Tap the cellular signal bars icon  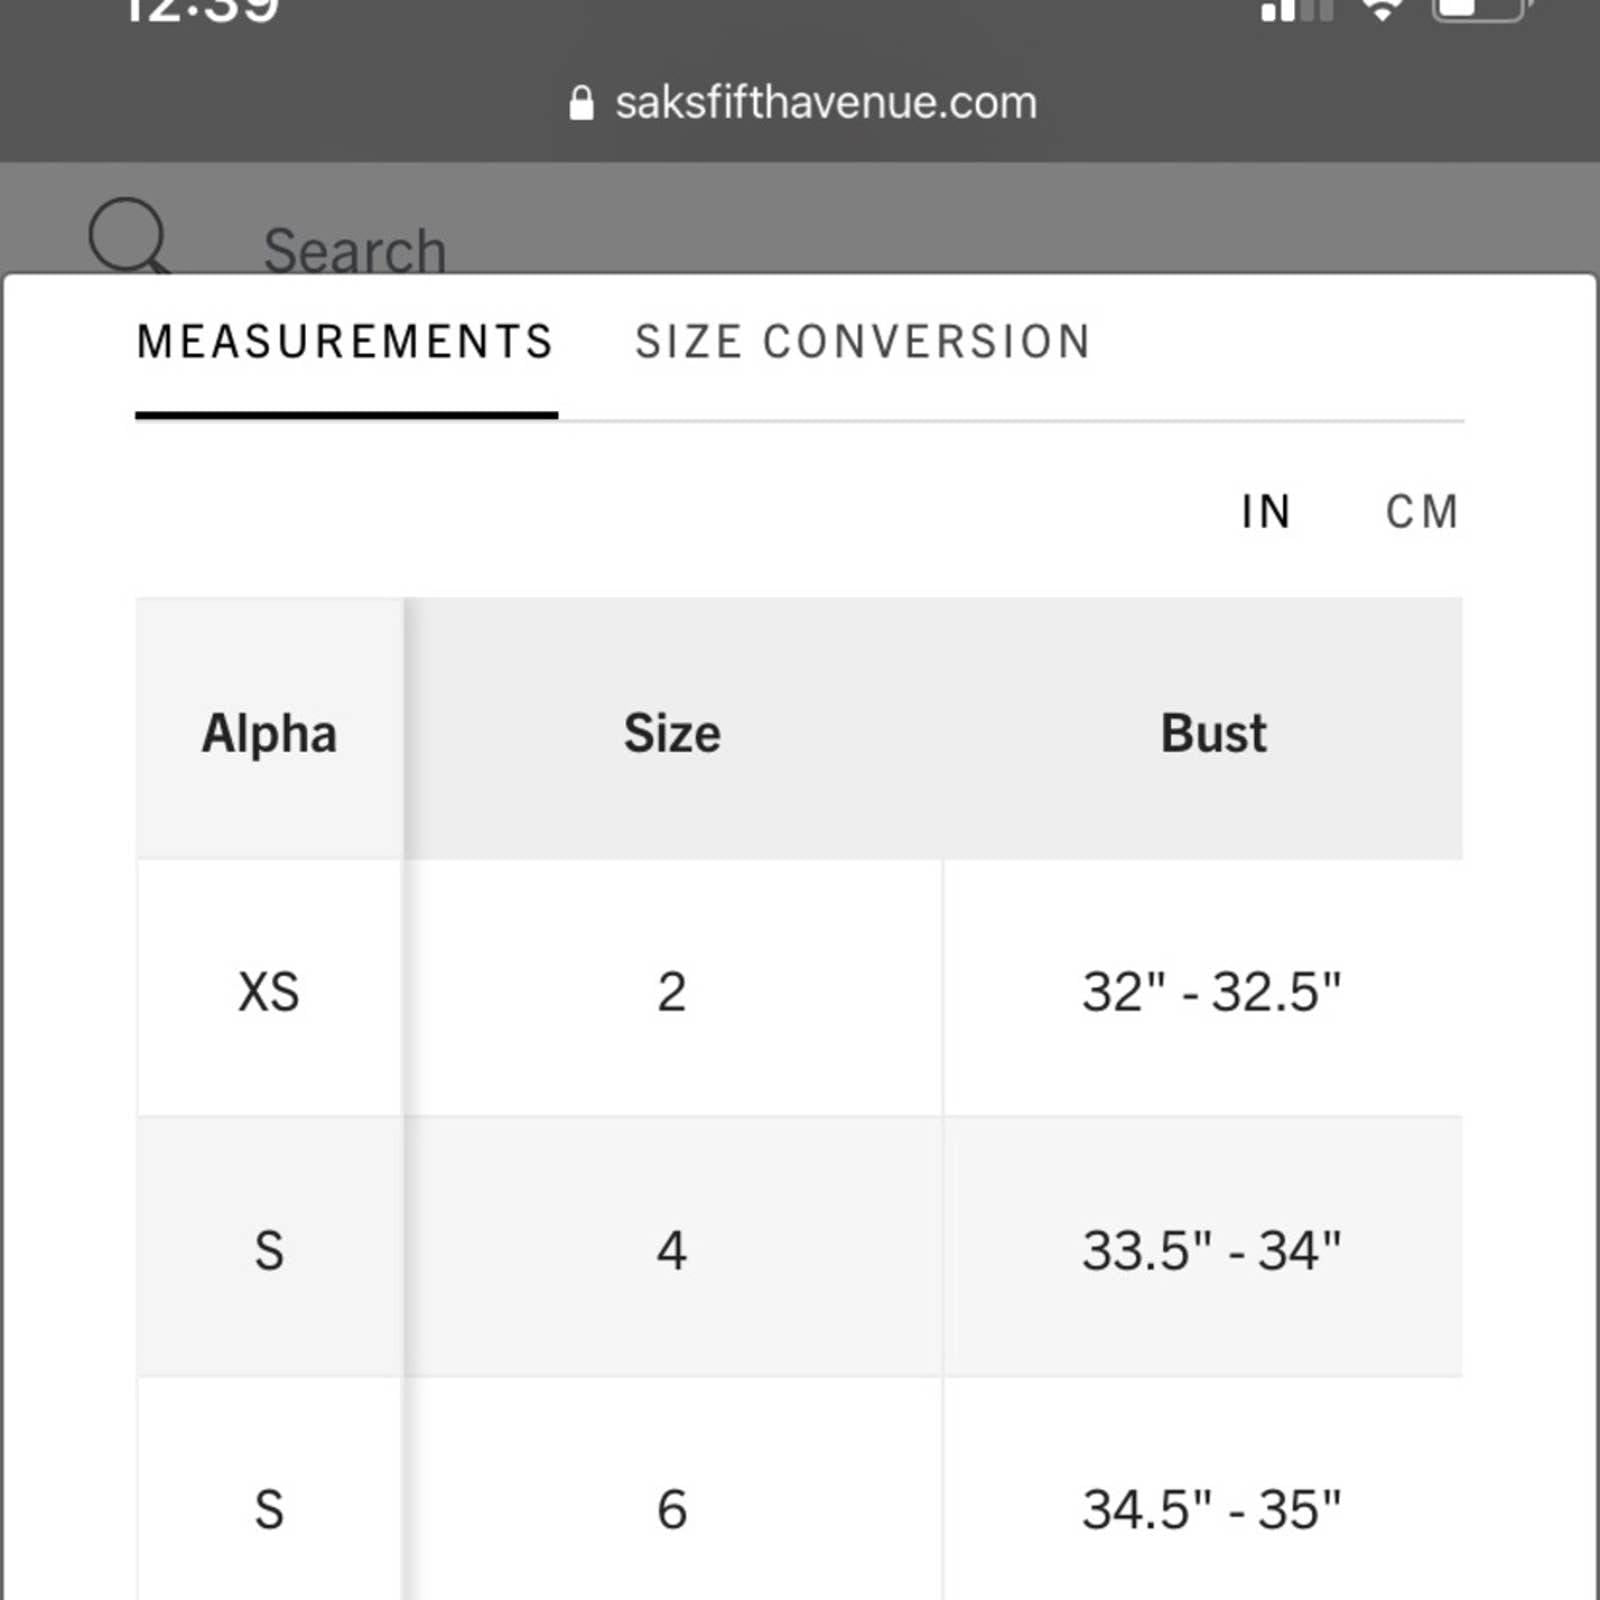pyautogui.click(x=1297, y=10)
